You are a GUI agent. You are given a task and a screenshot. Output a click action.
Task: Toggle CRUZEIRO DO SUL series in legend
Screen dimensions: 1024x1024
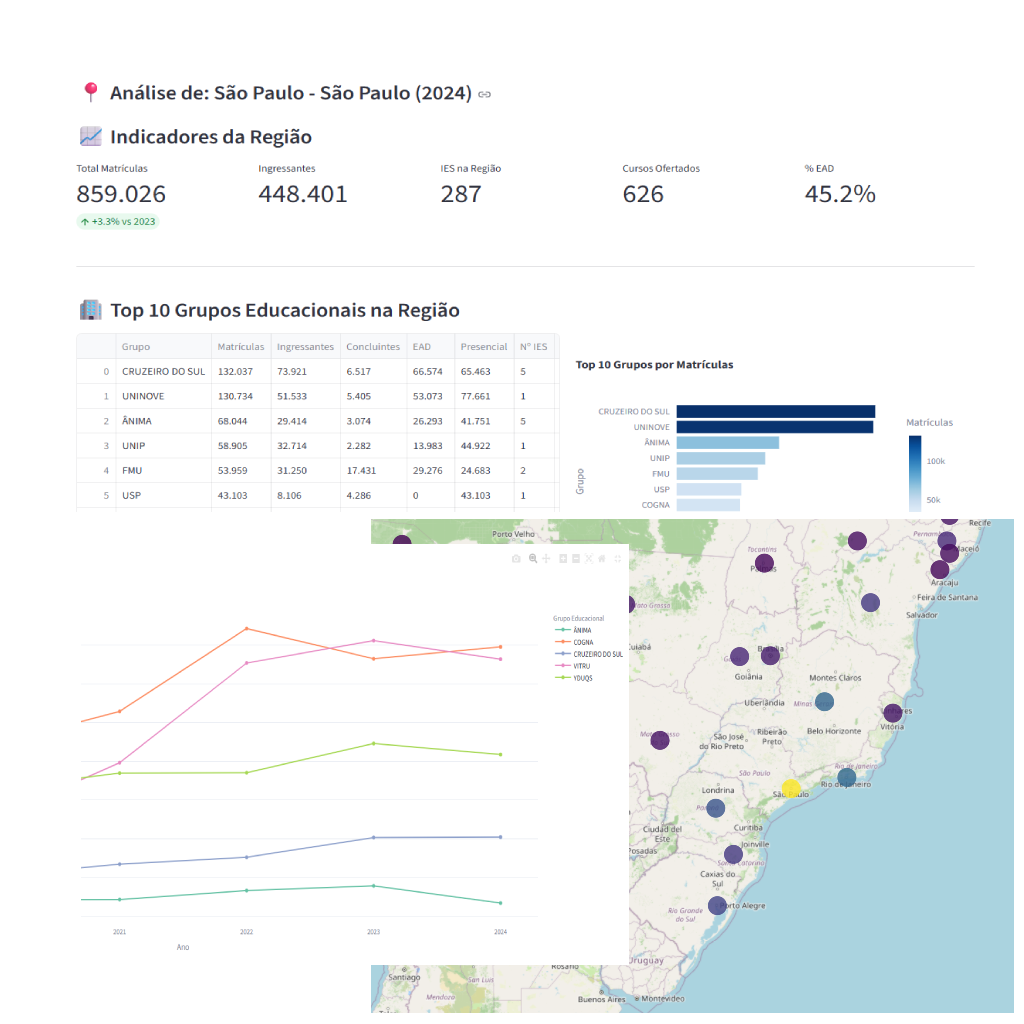tap(588, 654)
